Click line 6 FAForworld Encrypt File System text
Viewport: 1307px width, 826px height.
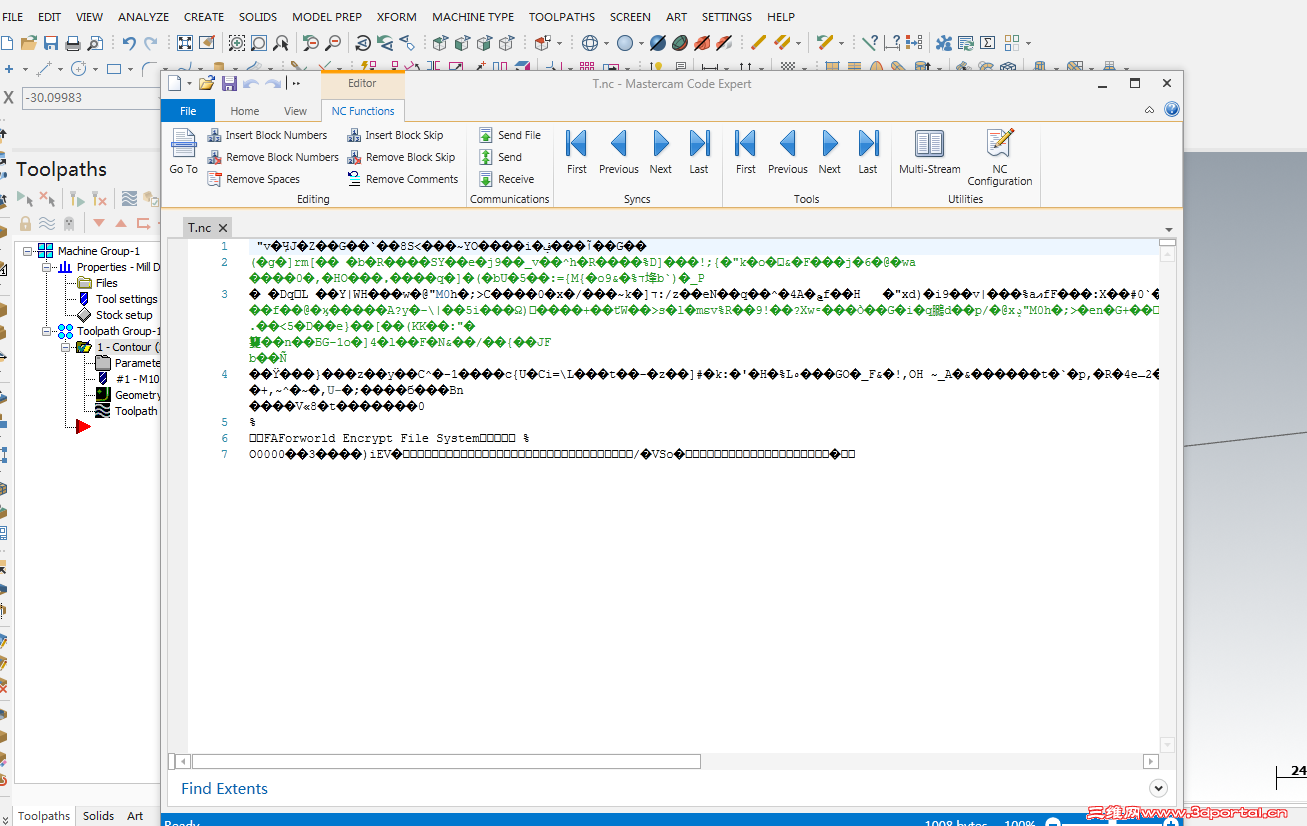click(x=389, y=438)
